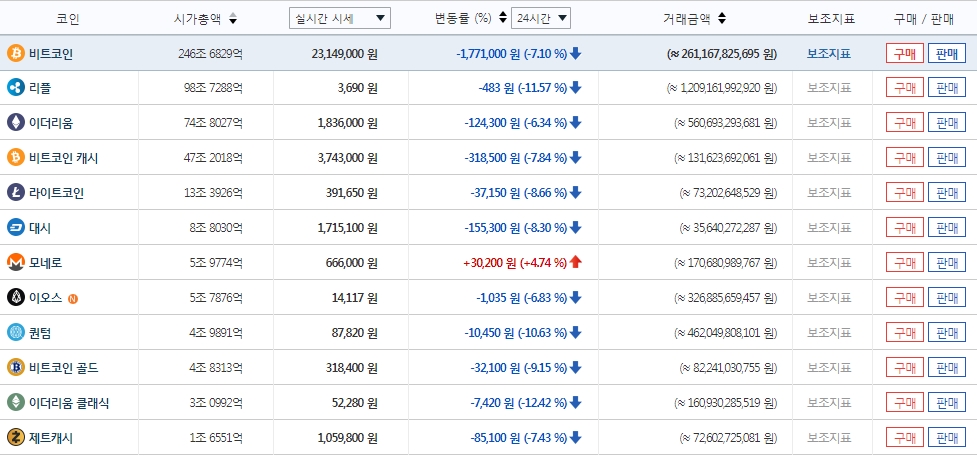Sort by 시가총액 column arrows
Screen dimensions: 977x458
(x=233, y=19)
